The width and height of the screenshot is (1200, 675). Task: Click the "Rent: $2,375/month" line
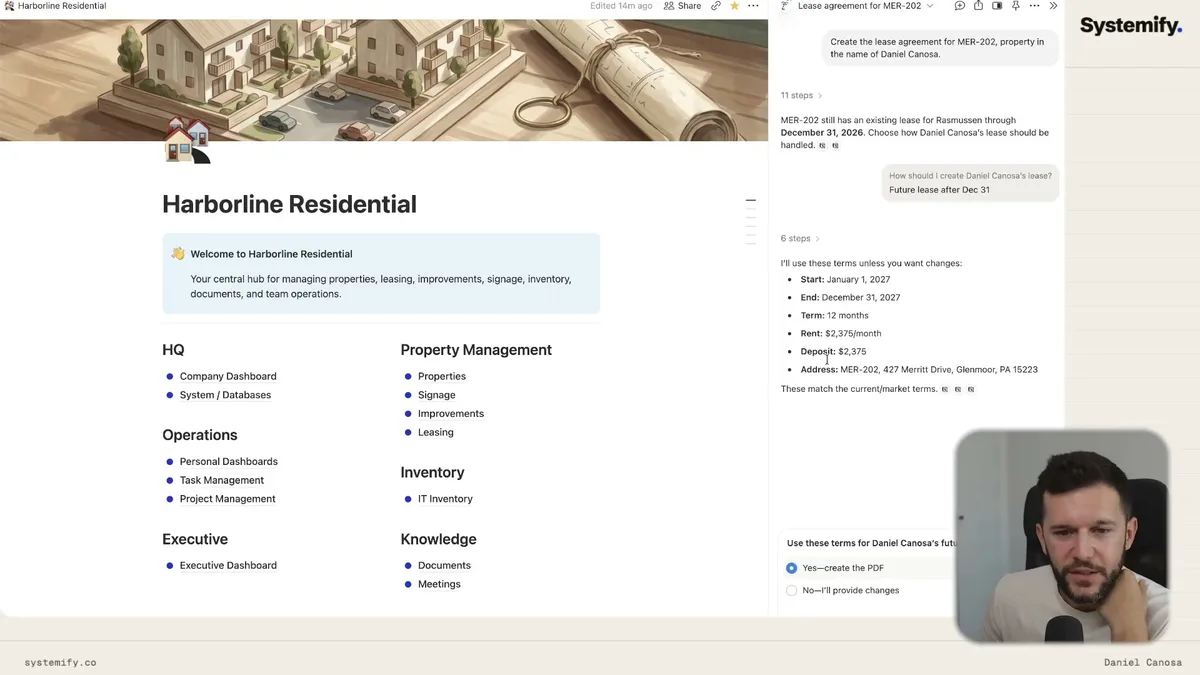tap(841, 334)
